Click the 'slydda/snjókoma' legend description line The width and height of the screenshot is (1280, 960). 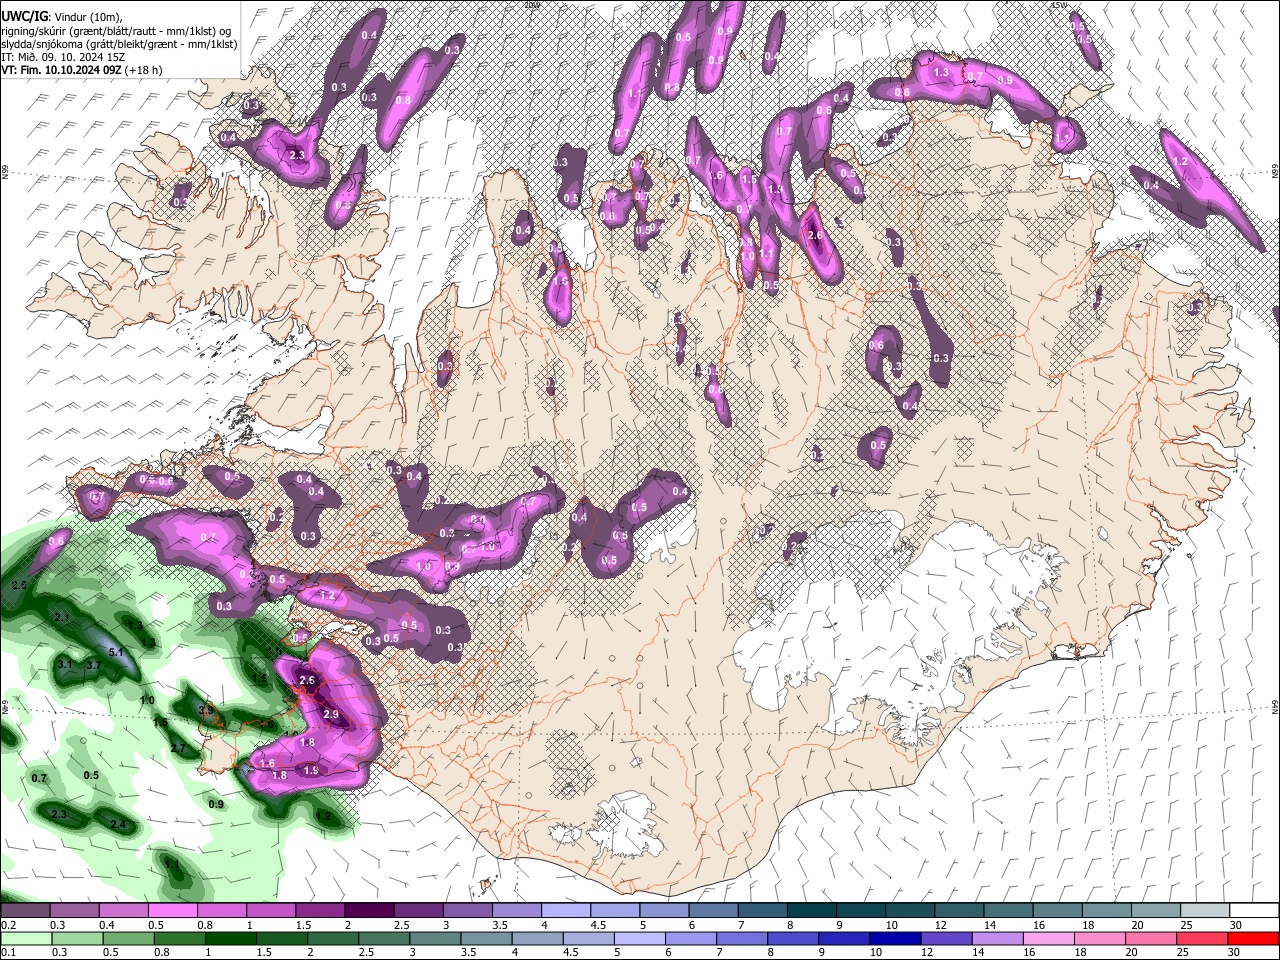(118, 44)
